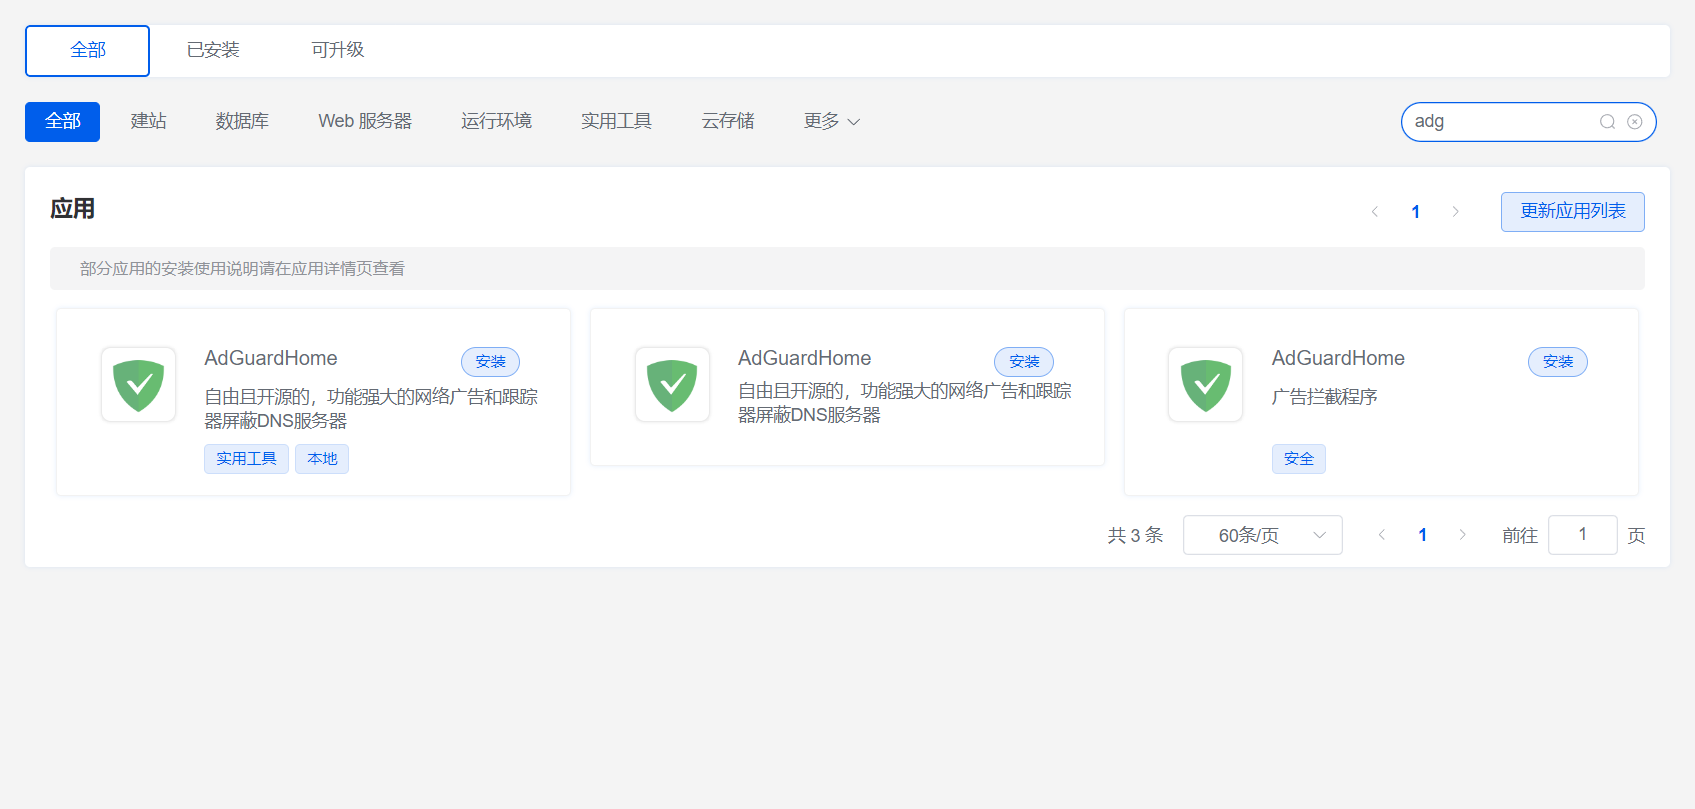Open the AdGuardHome shield icon tagged 实用工具
Screen dimensions: 1695x809
point(139,385)
